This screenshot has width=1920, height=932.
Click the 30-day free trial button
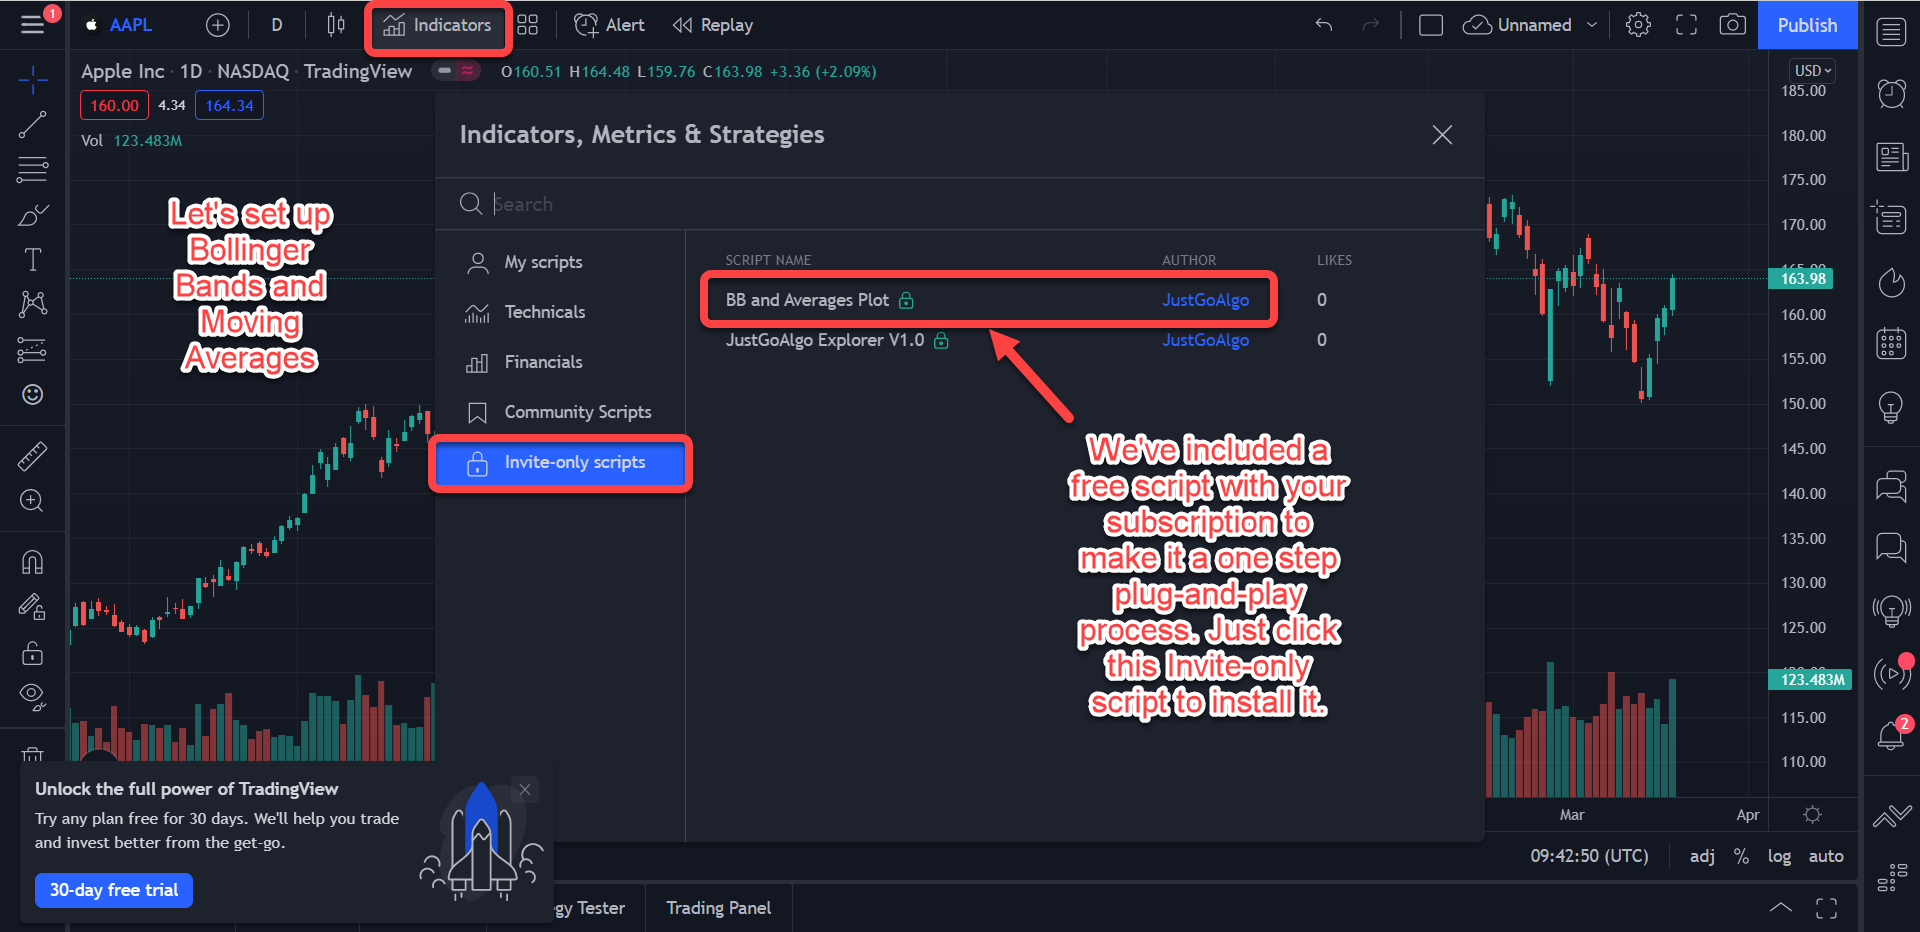[114, 890]
